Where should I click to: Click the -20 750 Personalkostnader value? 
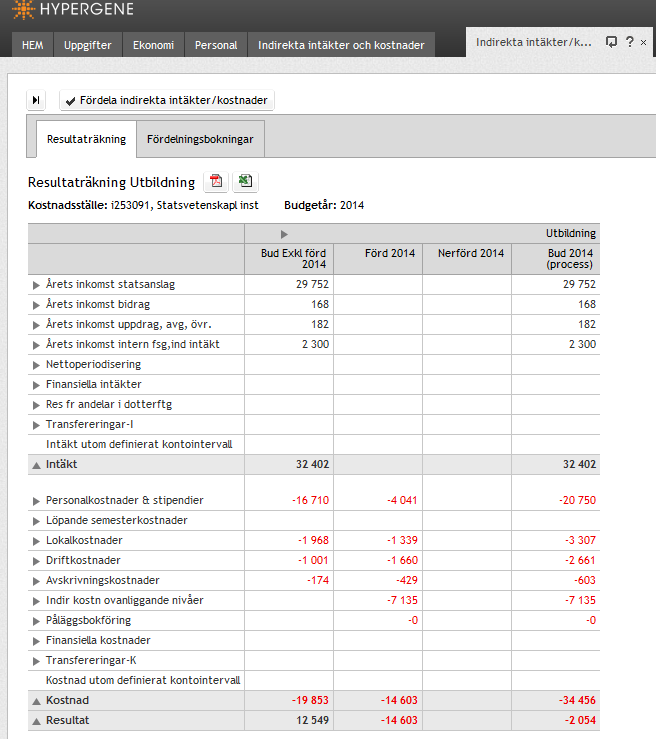577,500
